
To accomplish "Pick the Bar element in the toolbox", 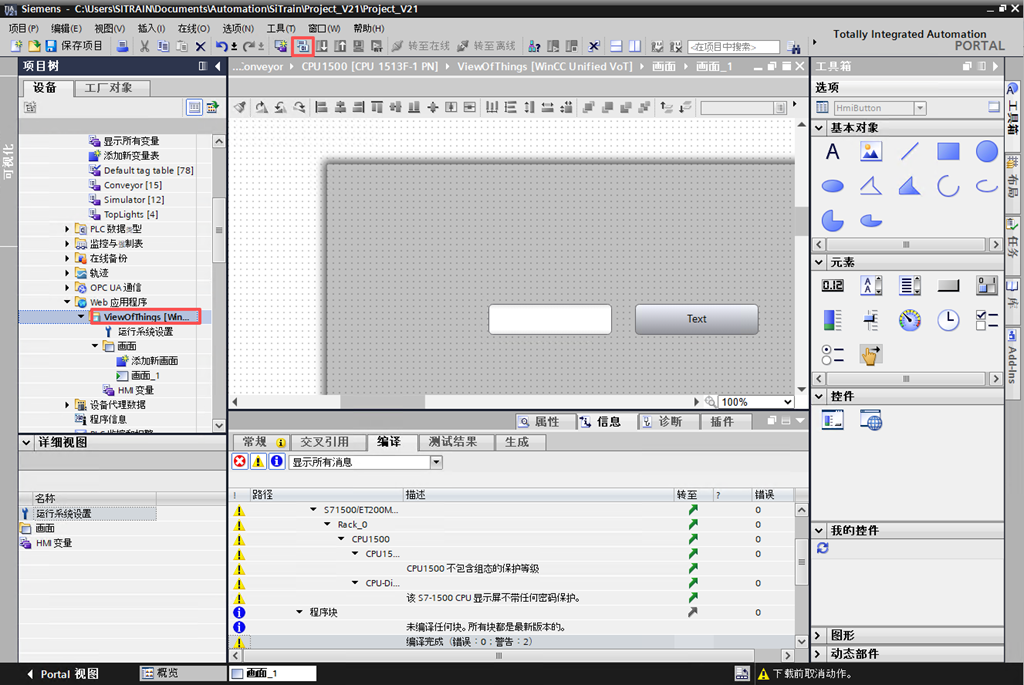I will point(832,320).
